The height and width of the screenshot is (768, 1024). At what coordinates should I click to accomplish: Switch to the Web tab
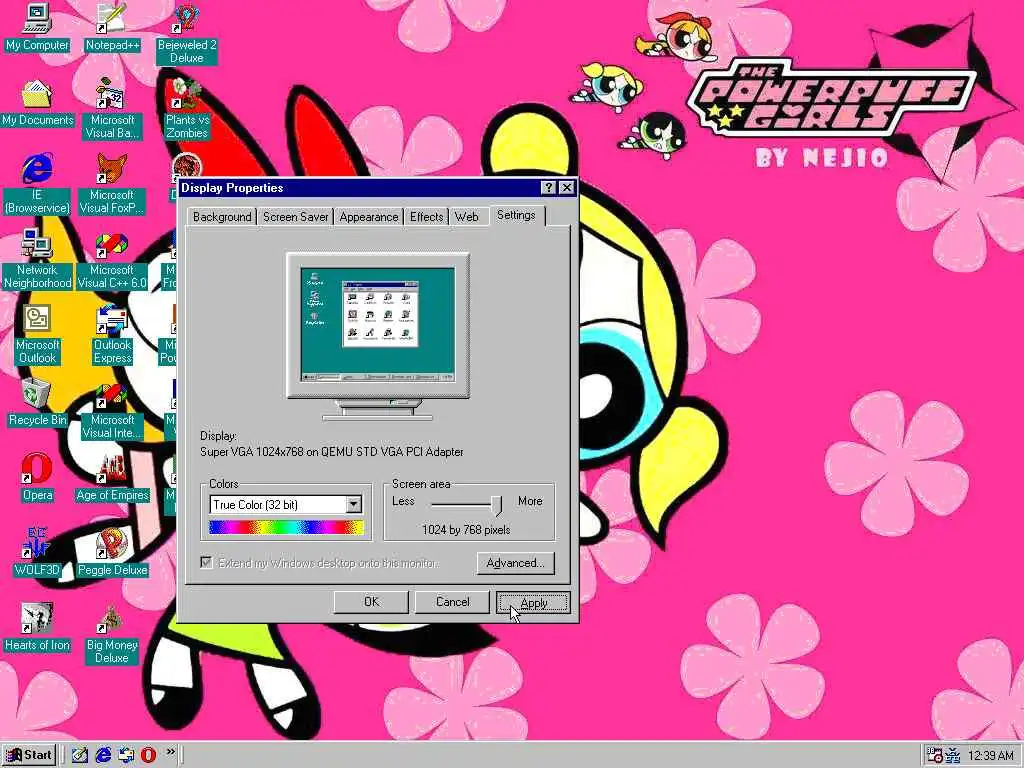466,217
